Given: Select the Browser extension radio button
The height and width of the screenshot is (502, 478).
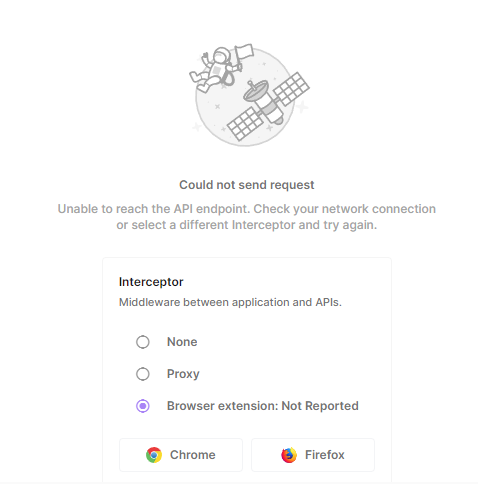Looking at the screenshot, I should click(143, 406).
